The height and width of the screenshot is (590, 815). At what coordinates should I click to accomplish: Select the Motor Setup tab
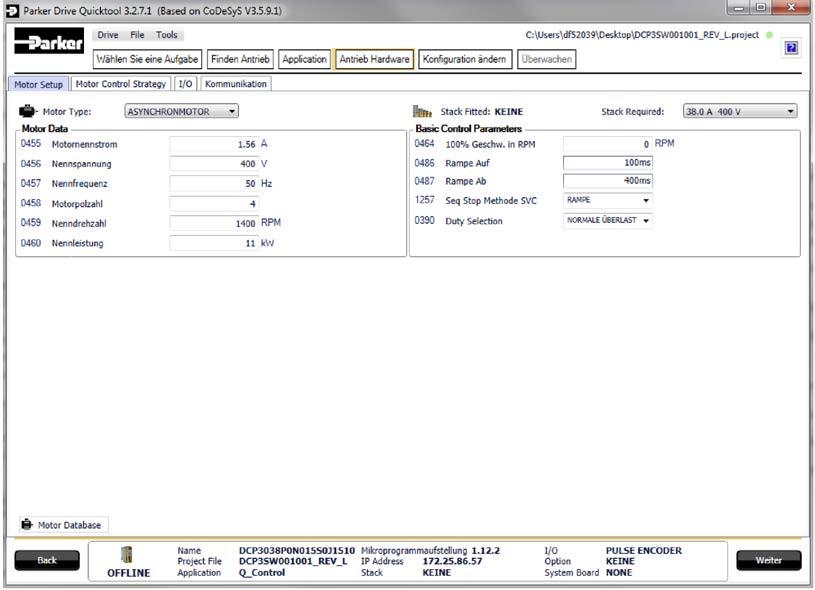click(38, 84)
